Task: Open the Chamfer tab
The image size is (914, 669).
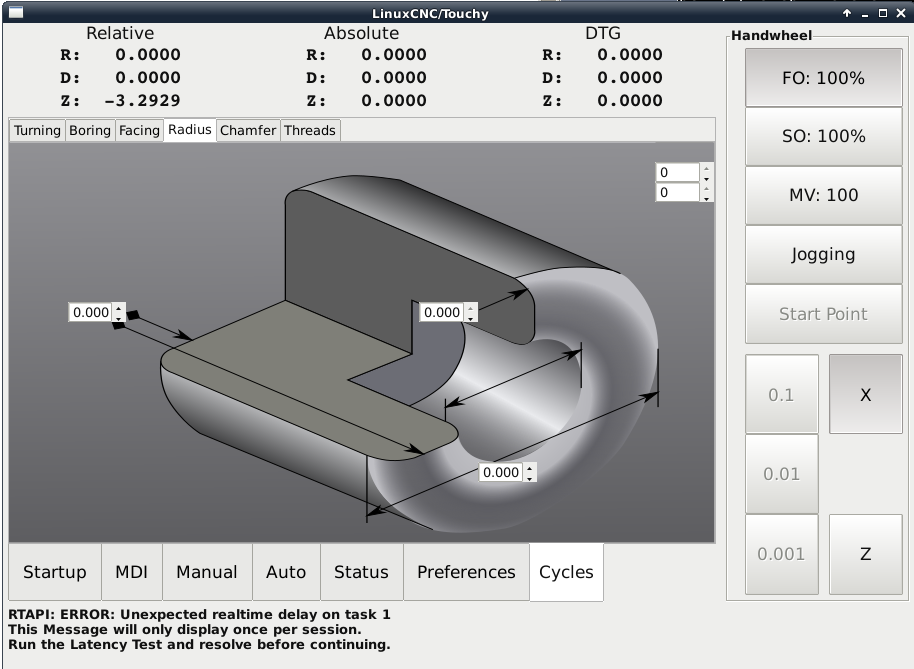Action: click(248, 131)
